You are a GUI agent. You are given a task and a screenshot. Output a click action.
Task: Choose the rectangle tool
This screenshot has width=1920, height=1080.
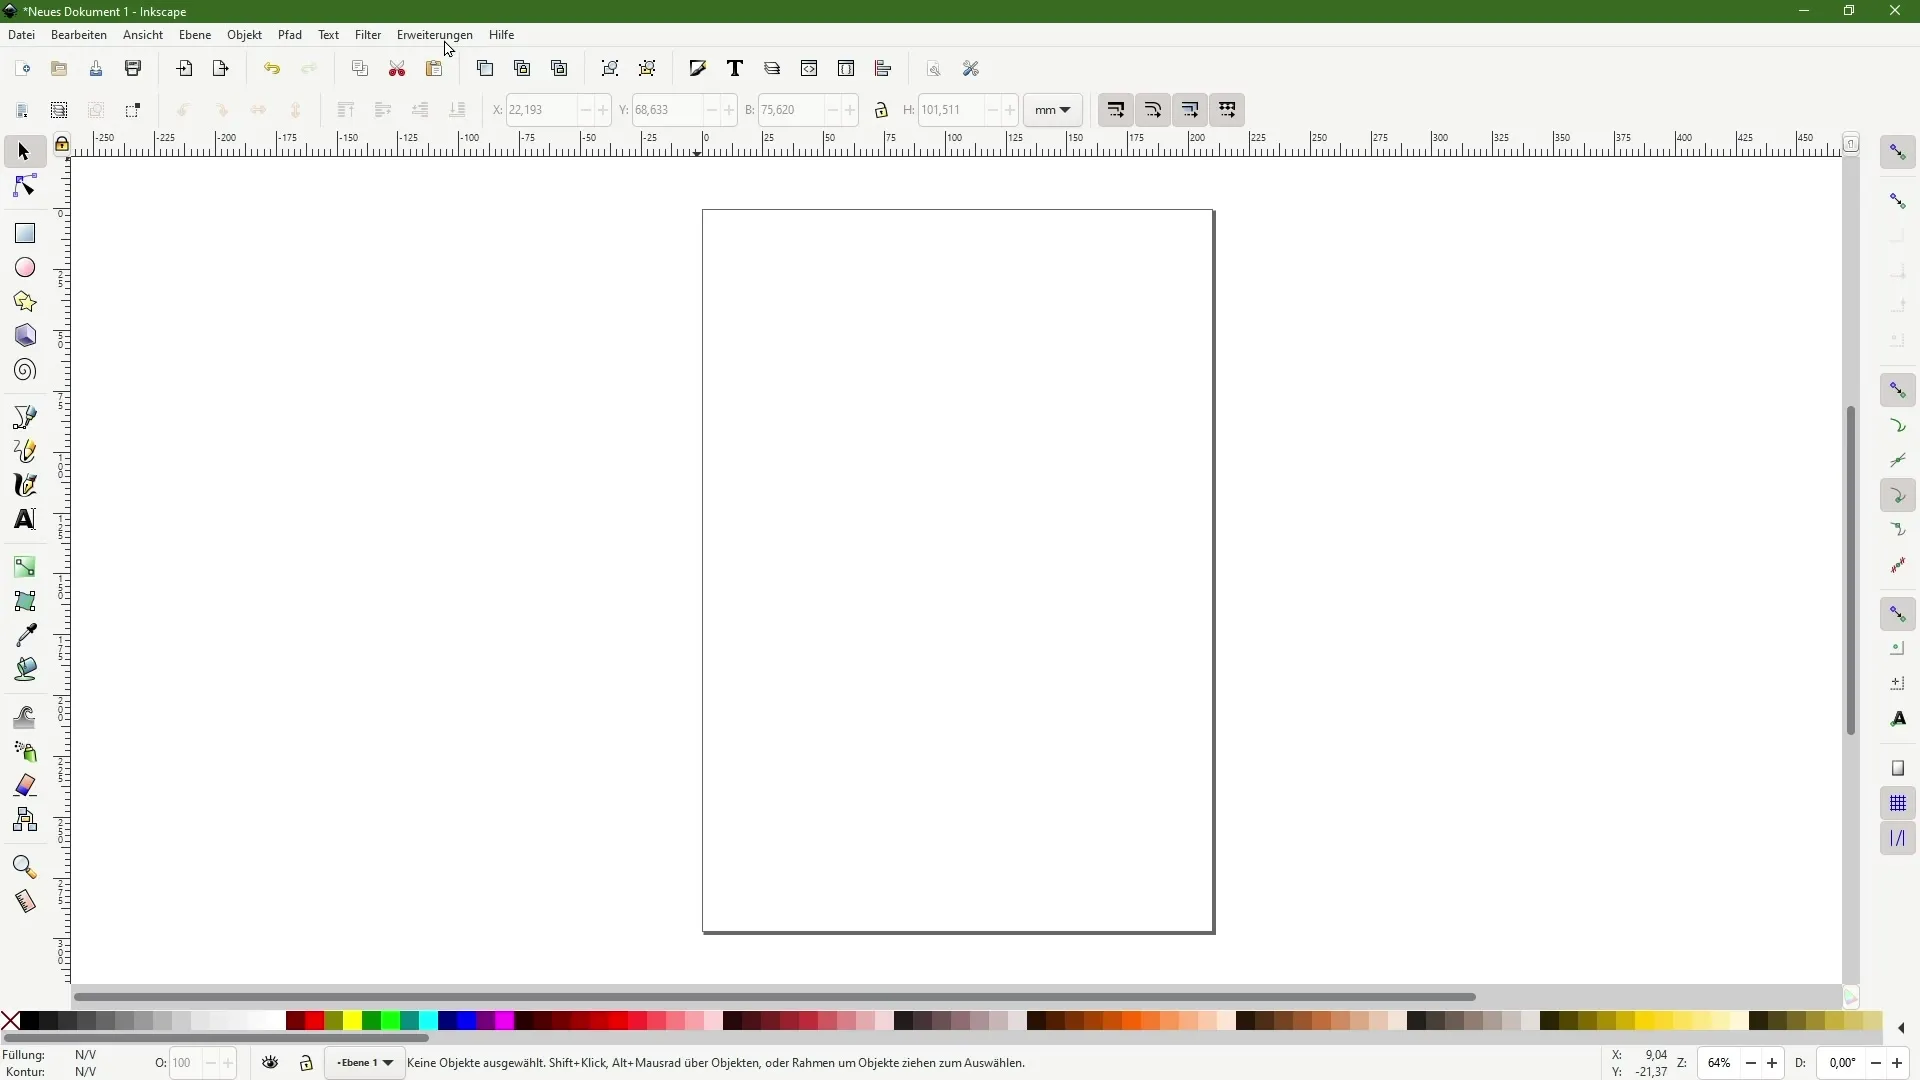(24, 233)
